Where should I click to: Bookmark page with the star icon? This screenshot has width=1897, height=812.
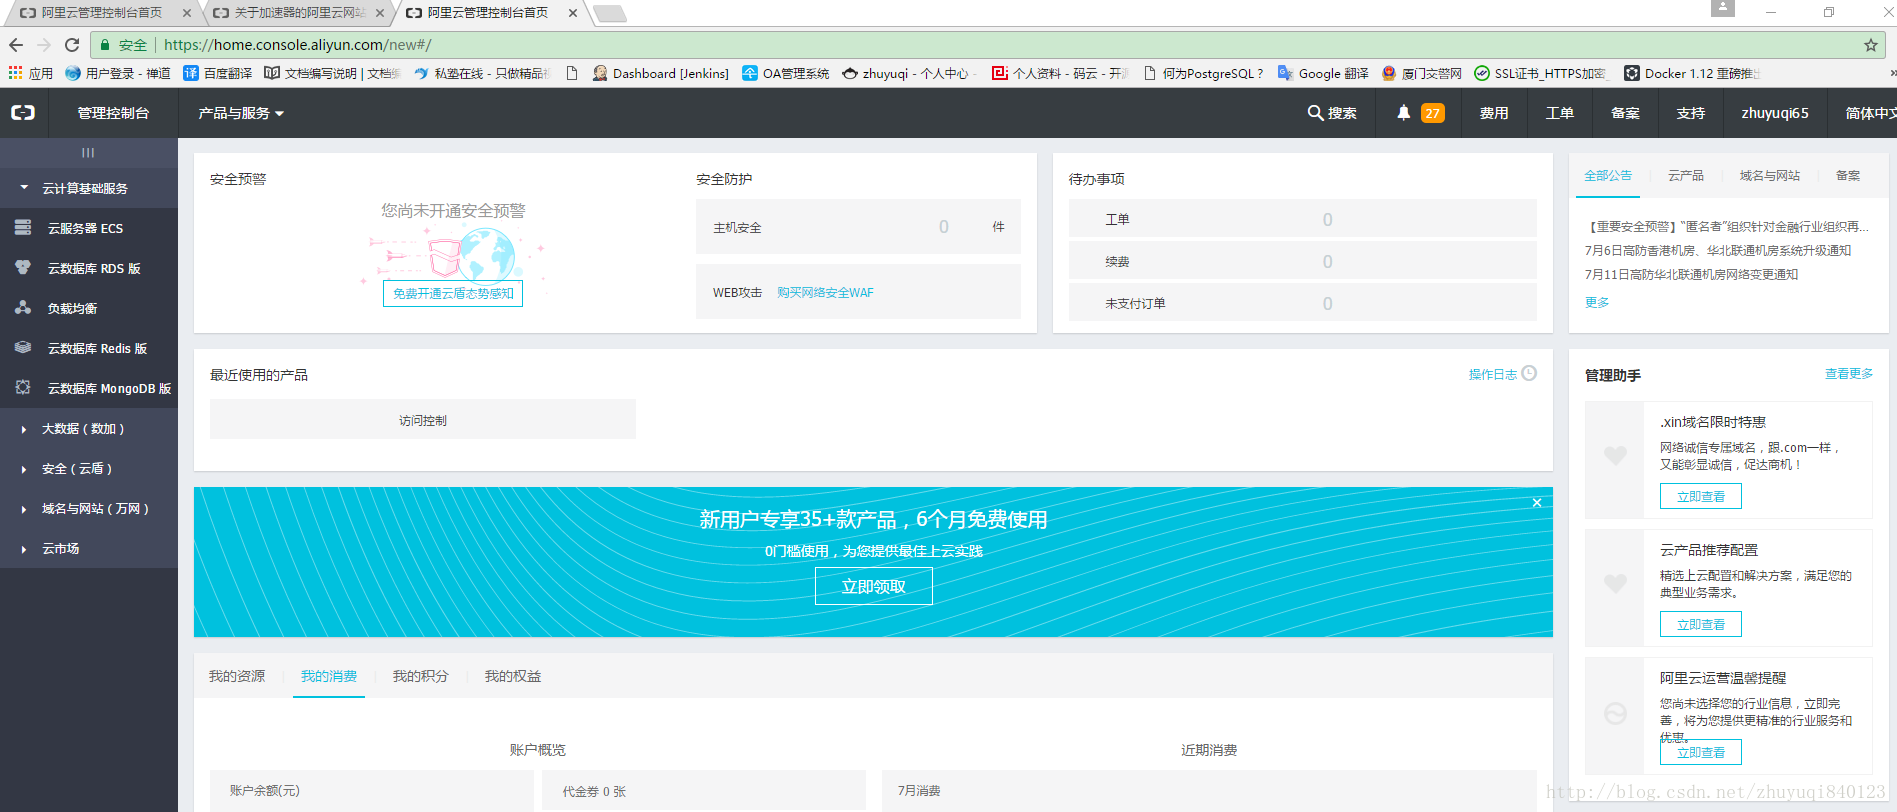(x=1870, y=45)
